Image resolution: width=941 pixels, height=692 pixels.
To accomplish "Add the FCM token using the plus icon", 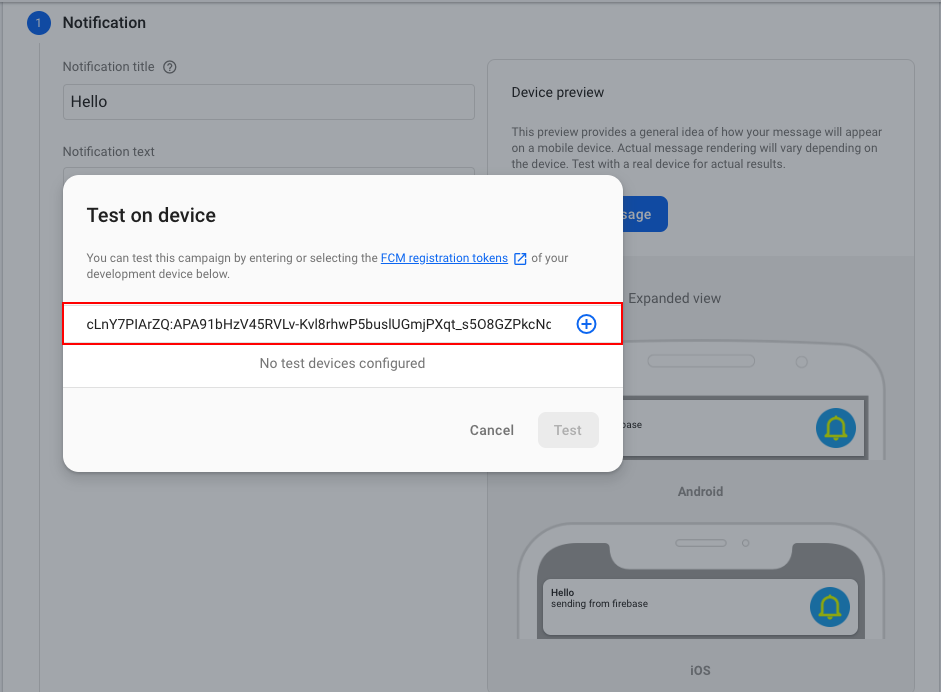I will 586,323.
